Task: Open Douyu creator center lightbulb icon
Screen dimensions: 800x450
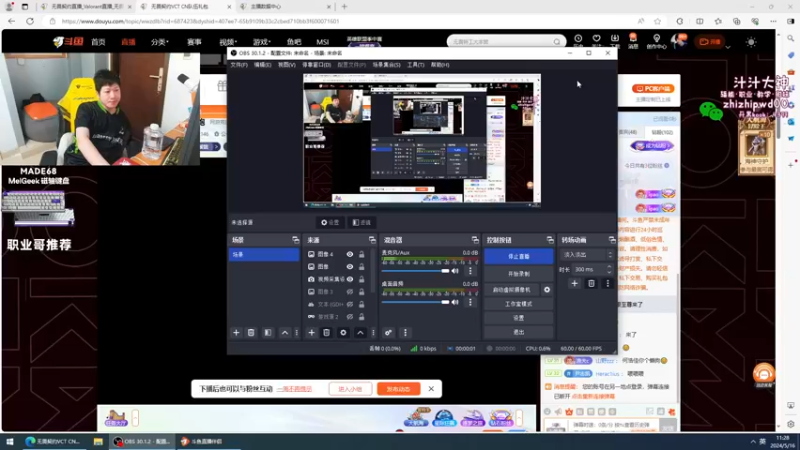Action: [x=657, y=39]
